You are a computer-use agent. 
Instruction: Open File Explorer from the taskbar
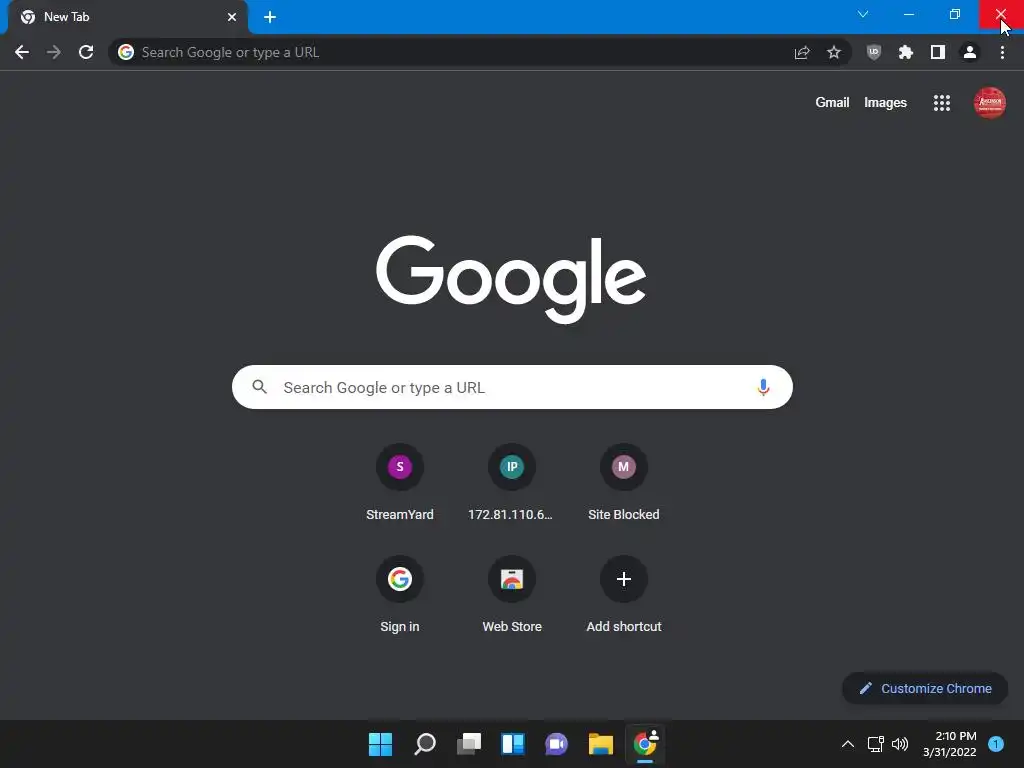pos(601,744)
